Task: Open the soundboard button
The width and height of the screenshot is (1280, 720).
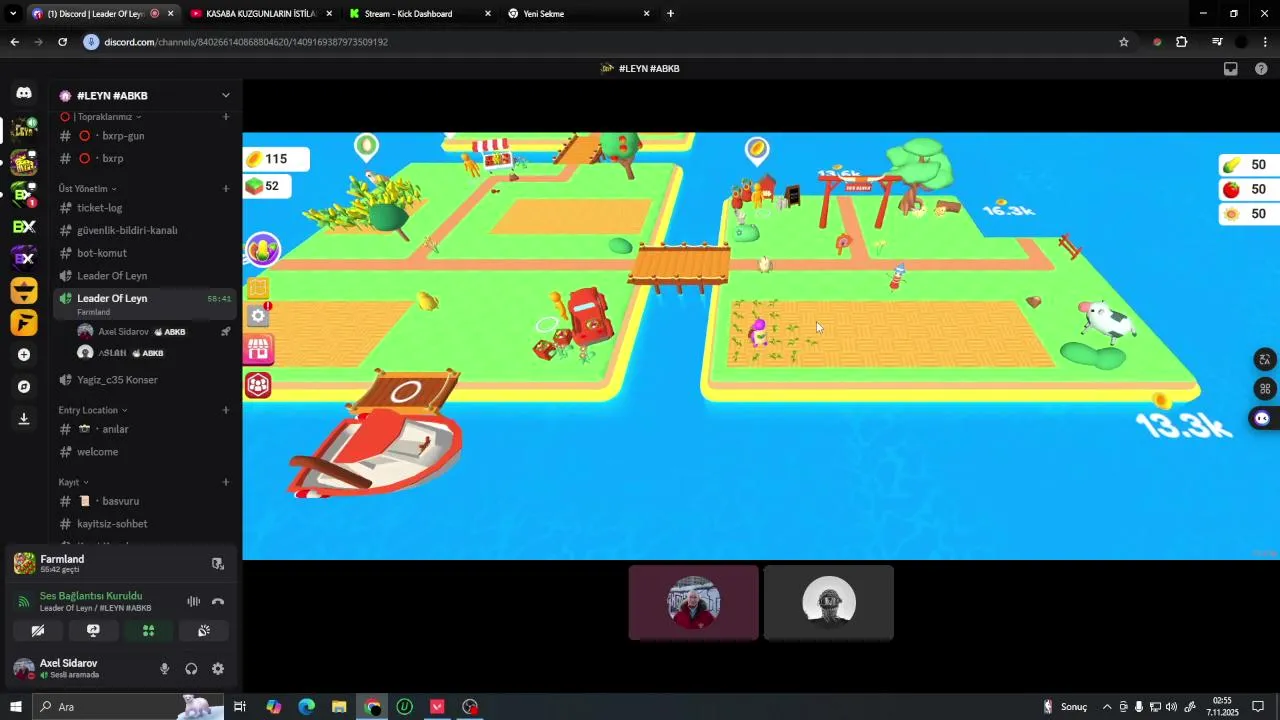Action: (204, 631)
